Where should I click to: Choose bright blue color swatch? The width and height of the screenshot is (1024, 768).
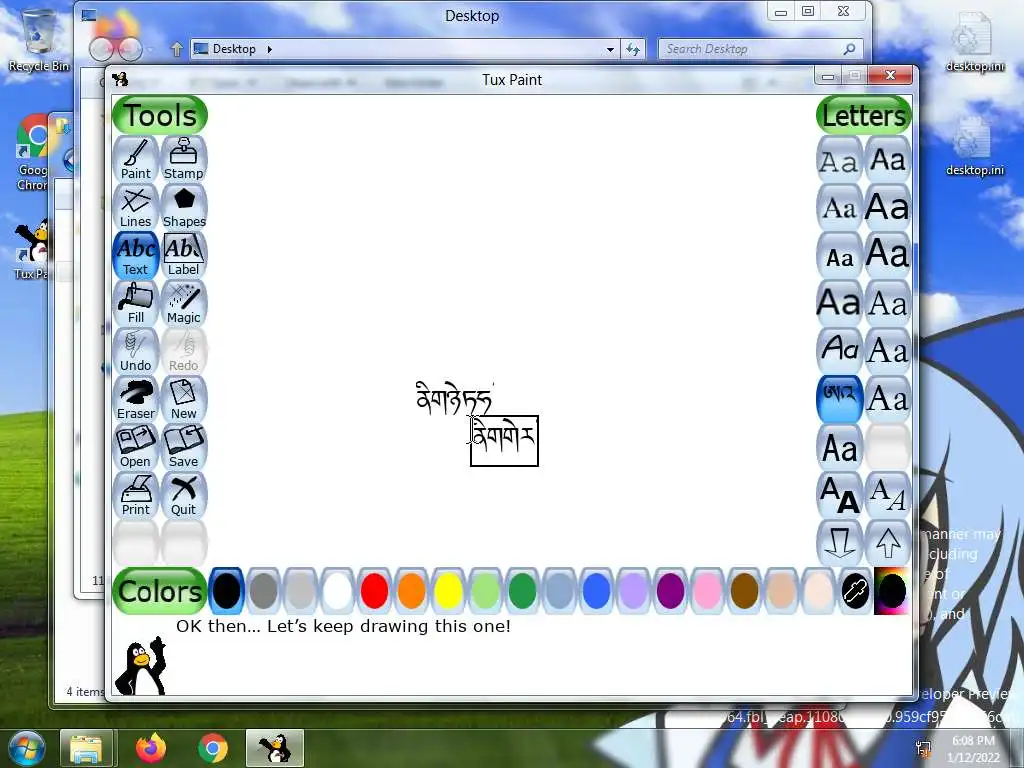click(596, 591)
